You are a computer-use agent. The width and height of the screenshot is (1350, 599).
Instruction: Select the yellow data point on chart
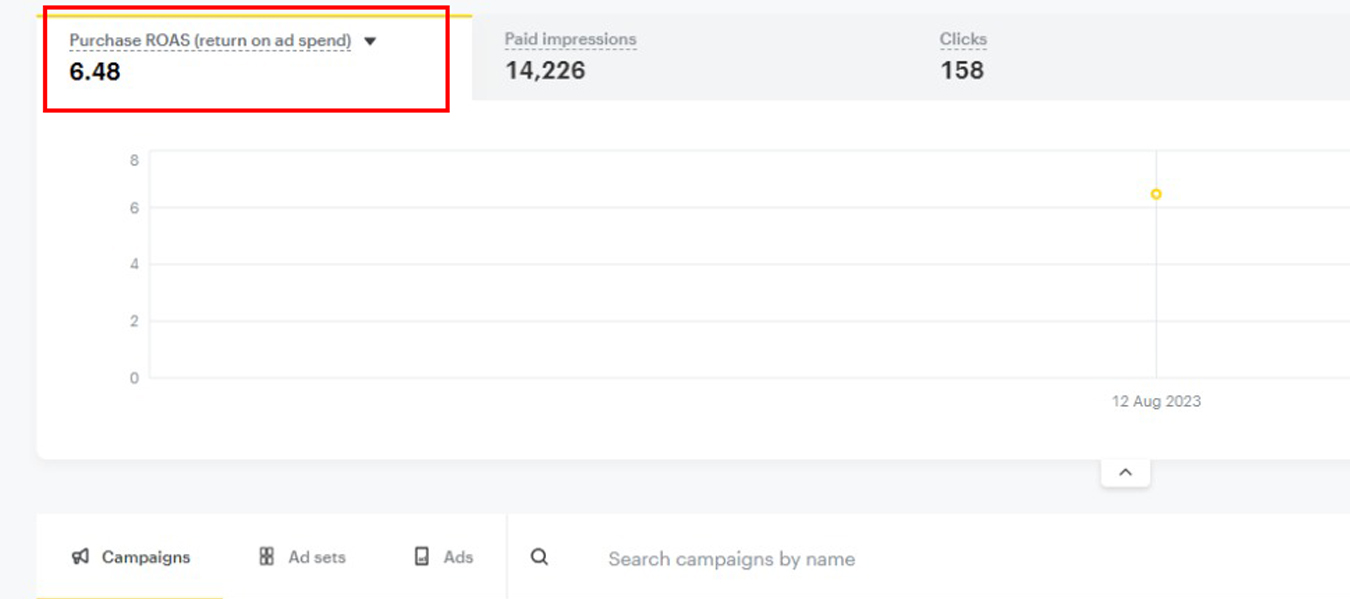pos(1156,194)
